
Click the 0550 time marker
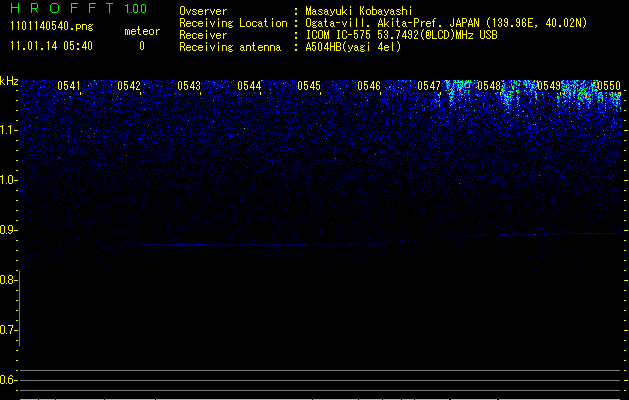coord(609,86)
